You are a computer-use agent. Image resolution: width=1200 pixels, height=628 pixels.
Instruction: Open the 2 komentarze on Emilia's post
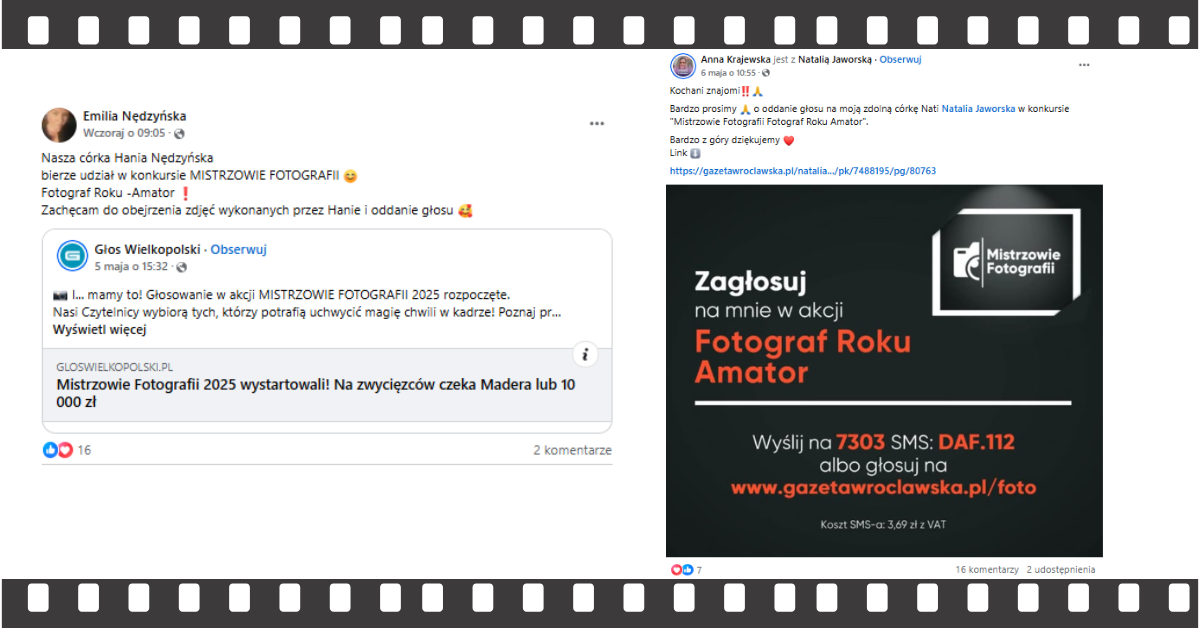tap(572, 451)
